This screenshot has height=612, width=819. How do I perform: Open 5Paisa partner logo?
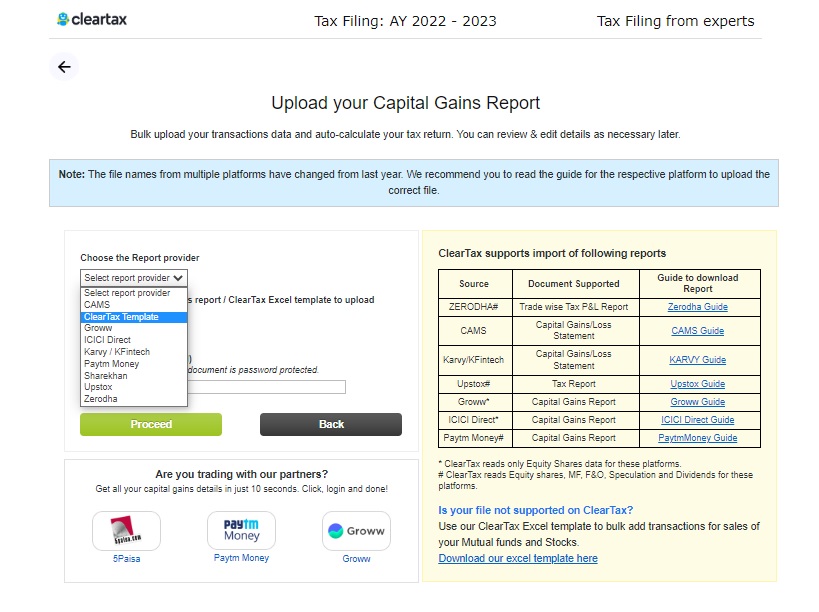pyautogui.click(x=126, y=531)
